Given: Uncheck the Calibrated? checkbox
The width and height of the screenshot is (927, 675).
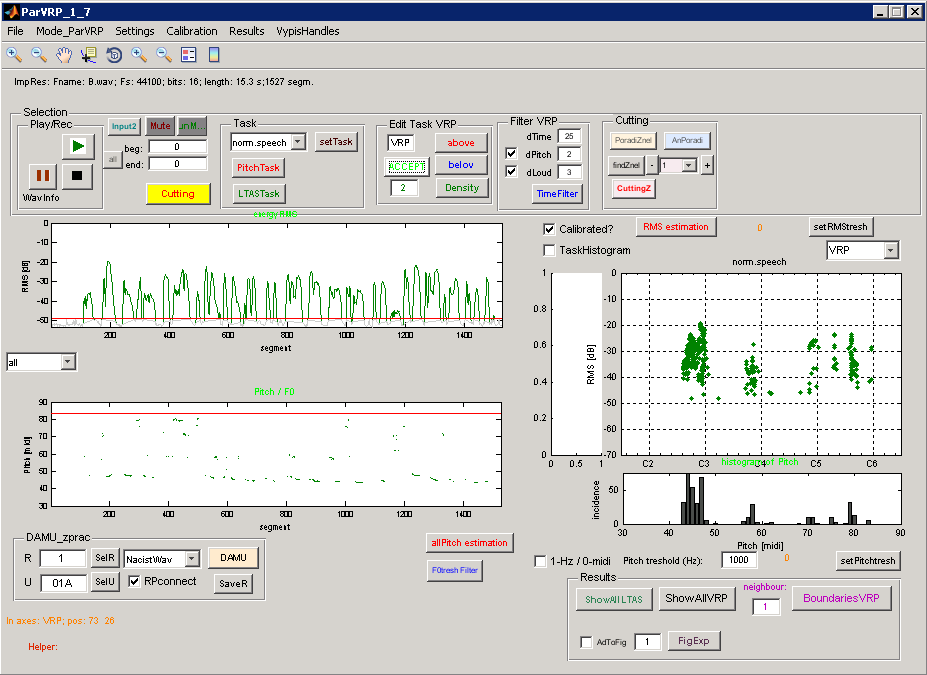Looking at the screenshot, I should tap(549, 229).
